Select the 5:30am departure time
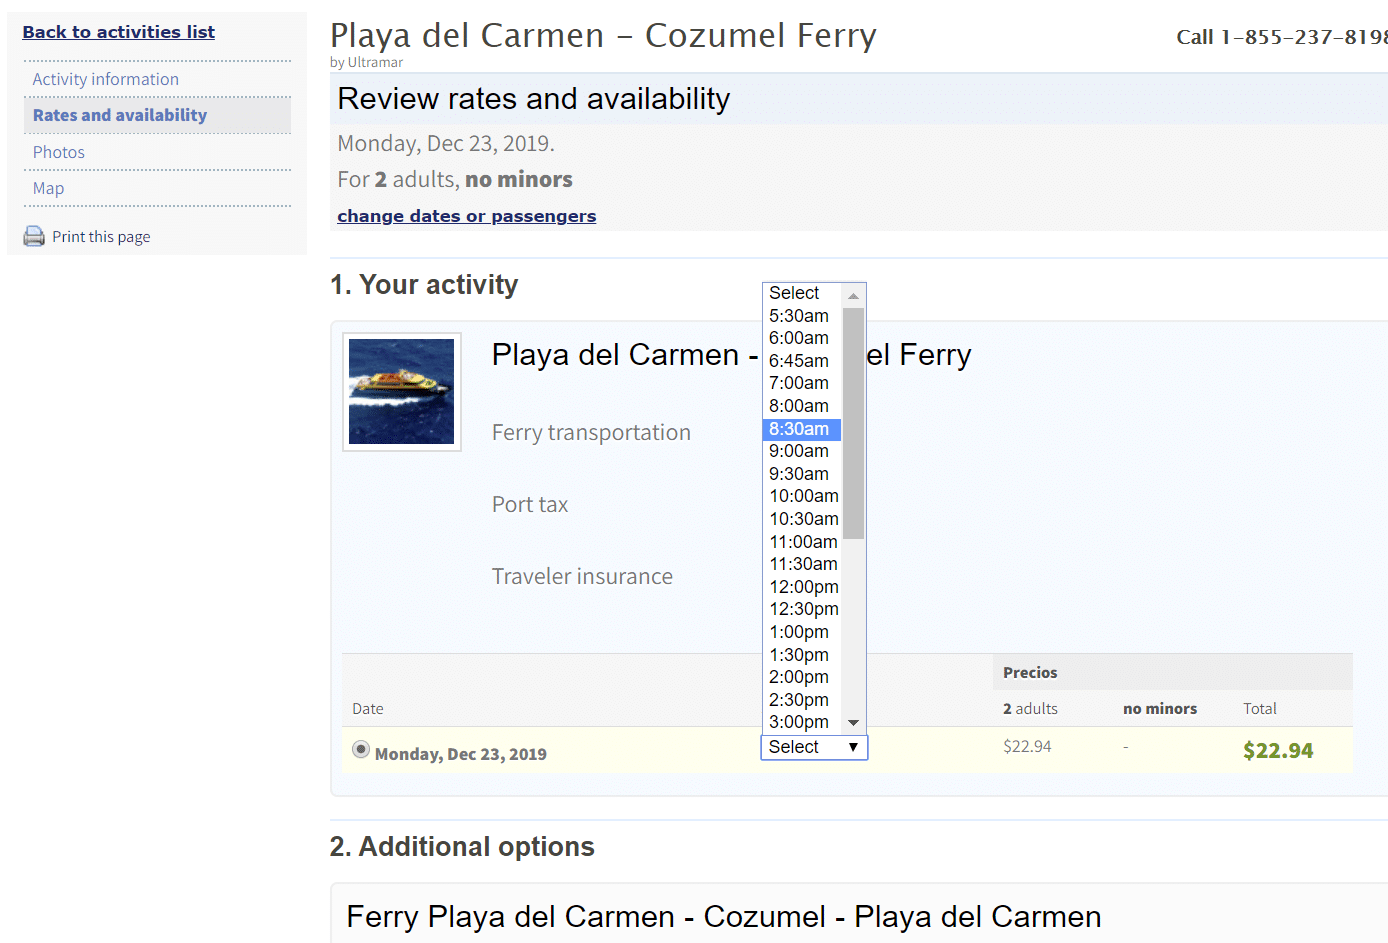Screen dimensions: 1388x943 coord(799,316)
